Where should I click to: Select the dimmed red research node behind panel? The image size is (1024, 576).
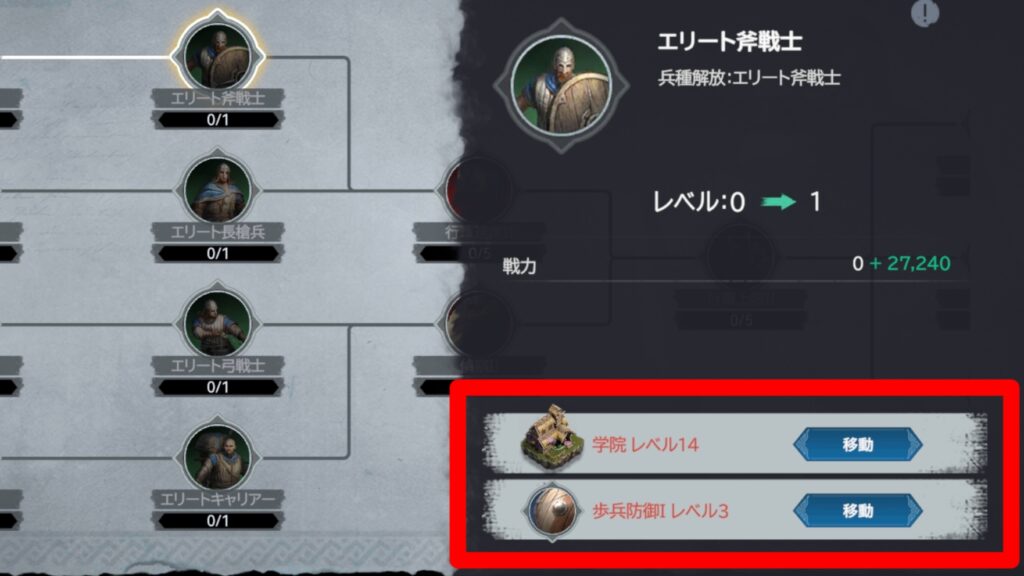pos(475,190)
